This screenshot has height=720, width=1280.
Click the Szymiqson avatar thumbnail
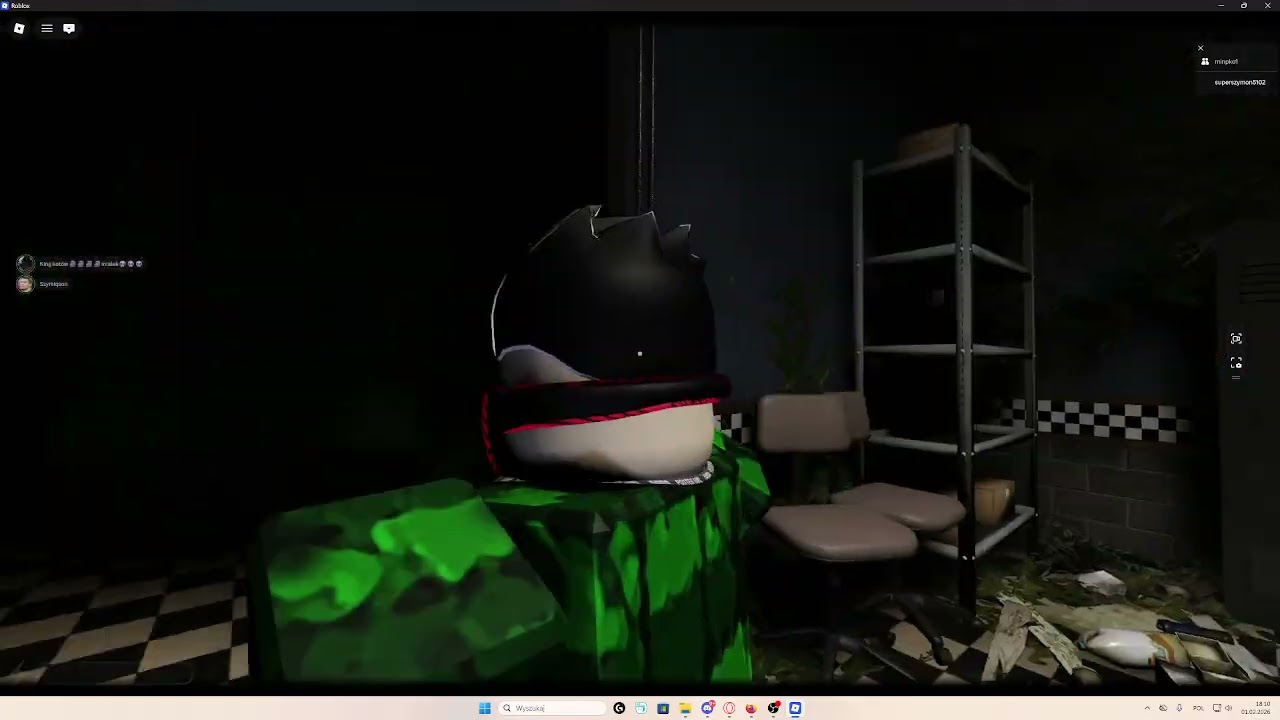click(25, 284)
